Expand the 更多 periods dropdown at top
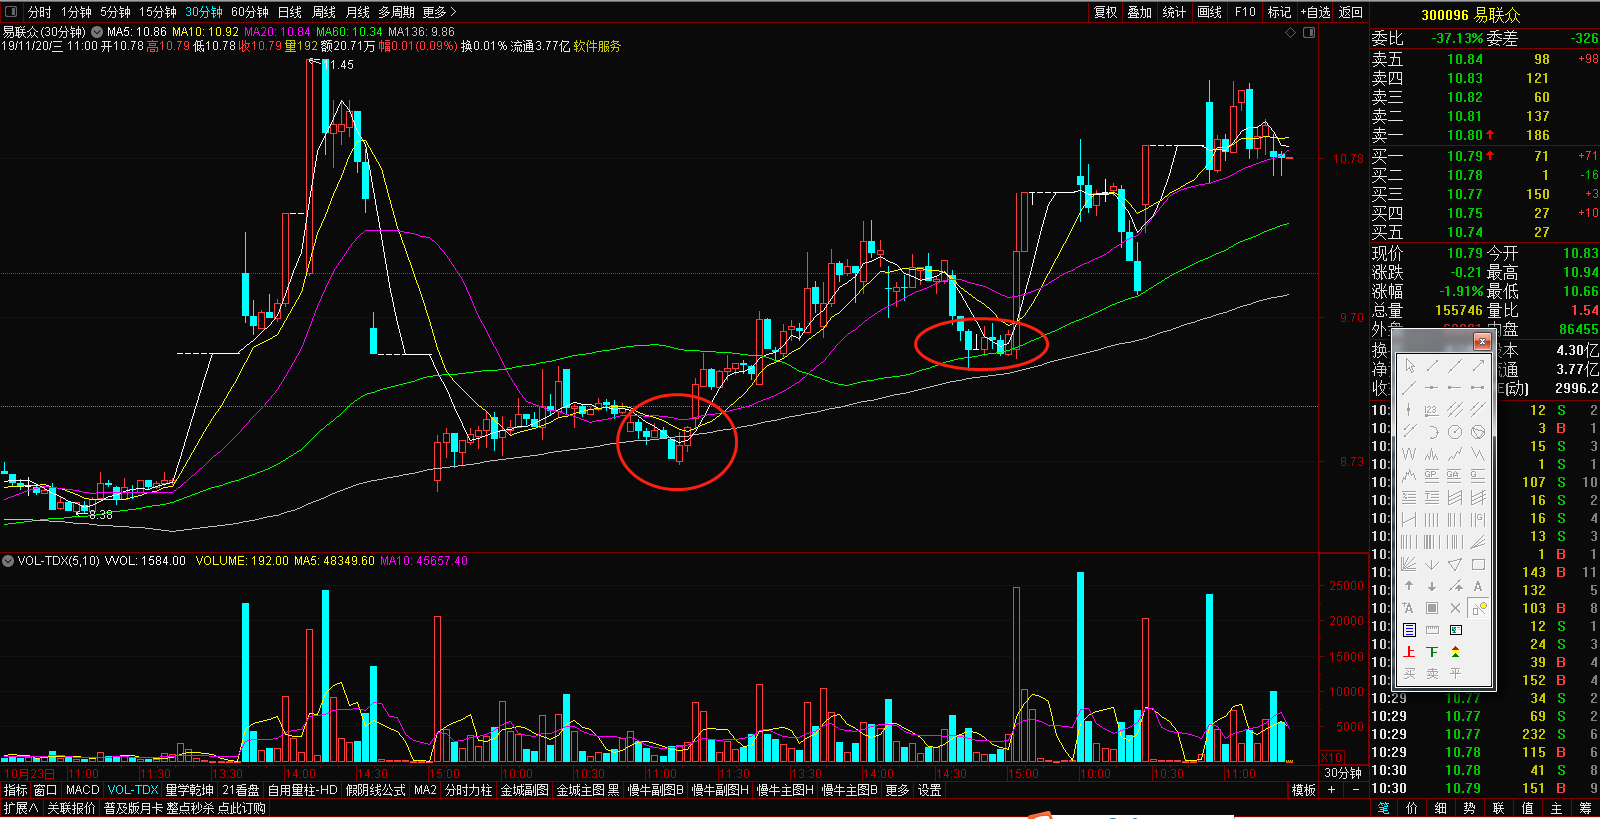This screenshot has width=1600, height=819. [x=439, y=12]
